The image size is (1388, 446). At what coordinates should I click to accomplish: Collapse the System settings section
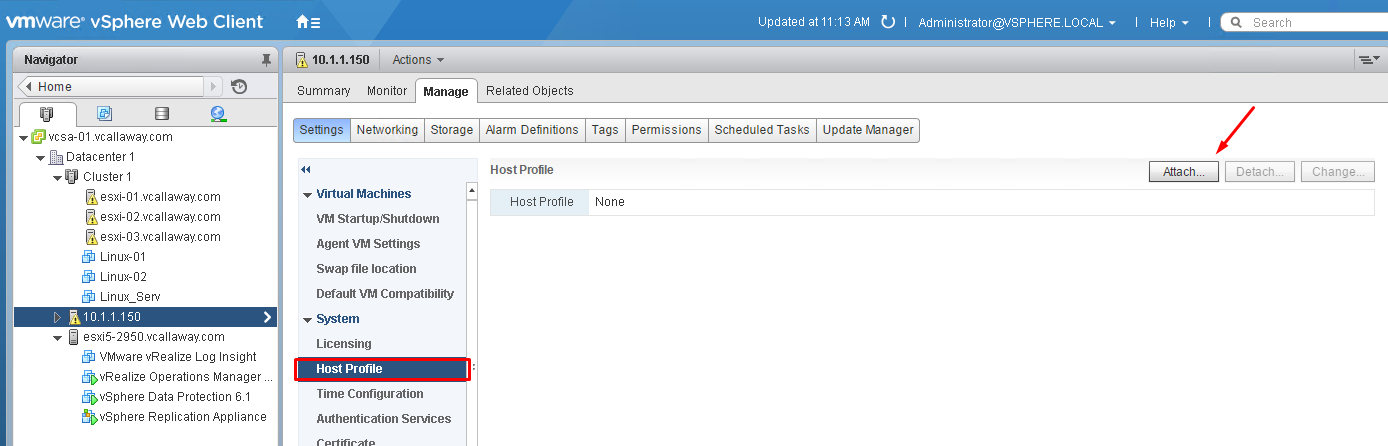(x=307, y=319)
